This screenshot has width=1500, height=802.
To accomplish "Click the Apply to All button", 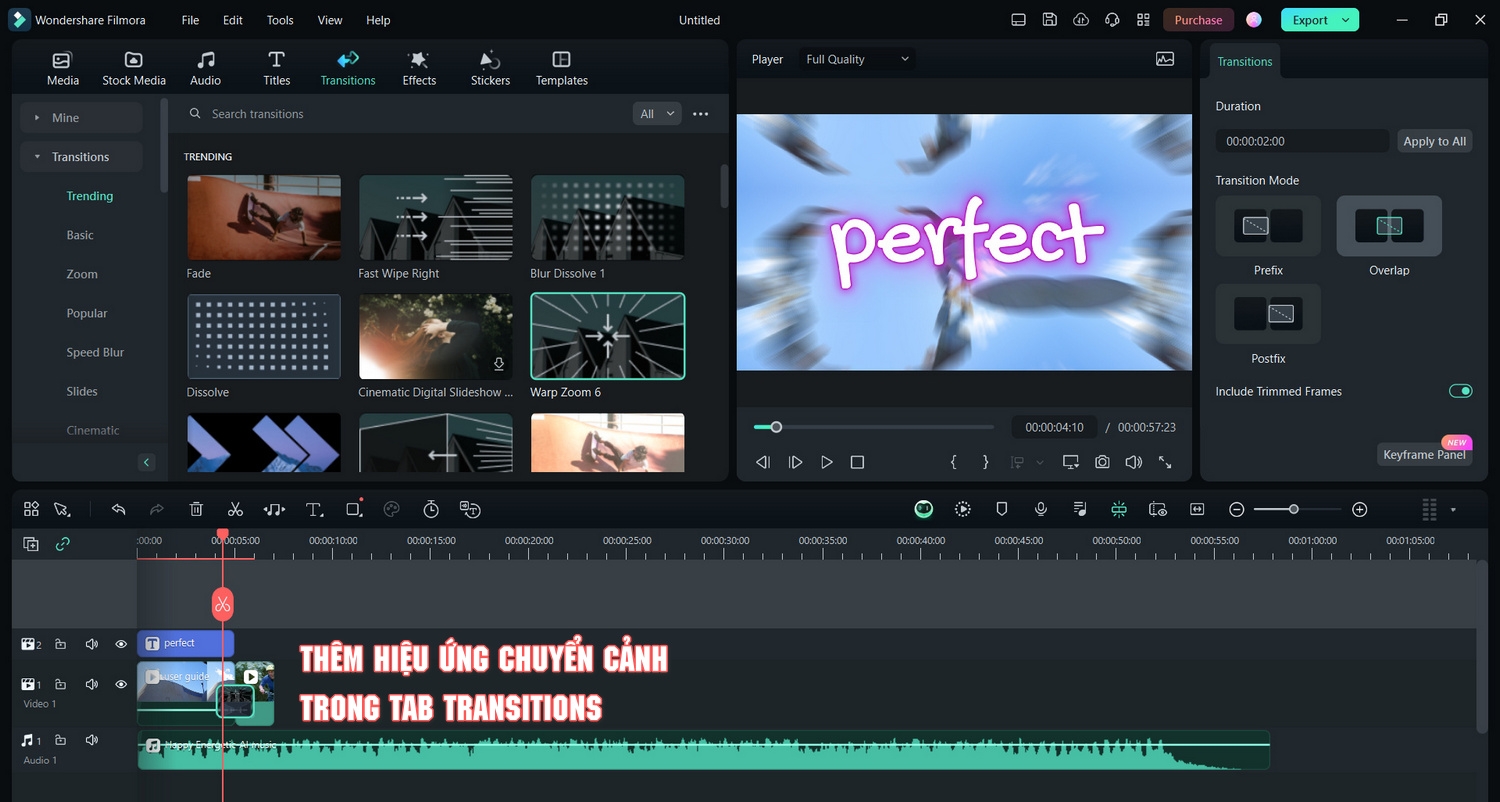I will click(x=1434, y=141).
